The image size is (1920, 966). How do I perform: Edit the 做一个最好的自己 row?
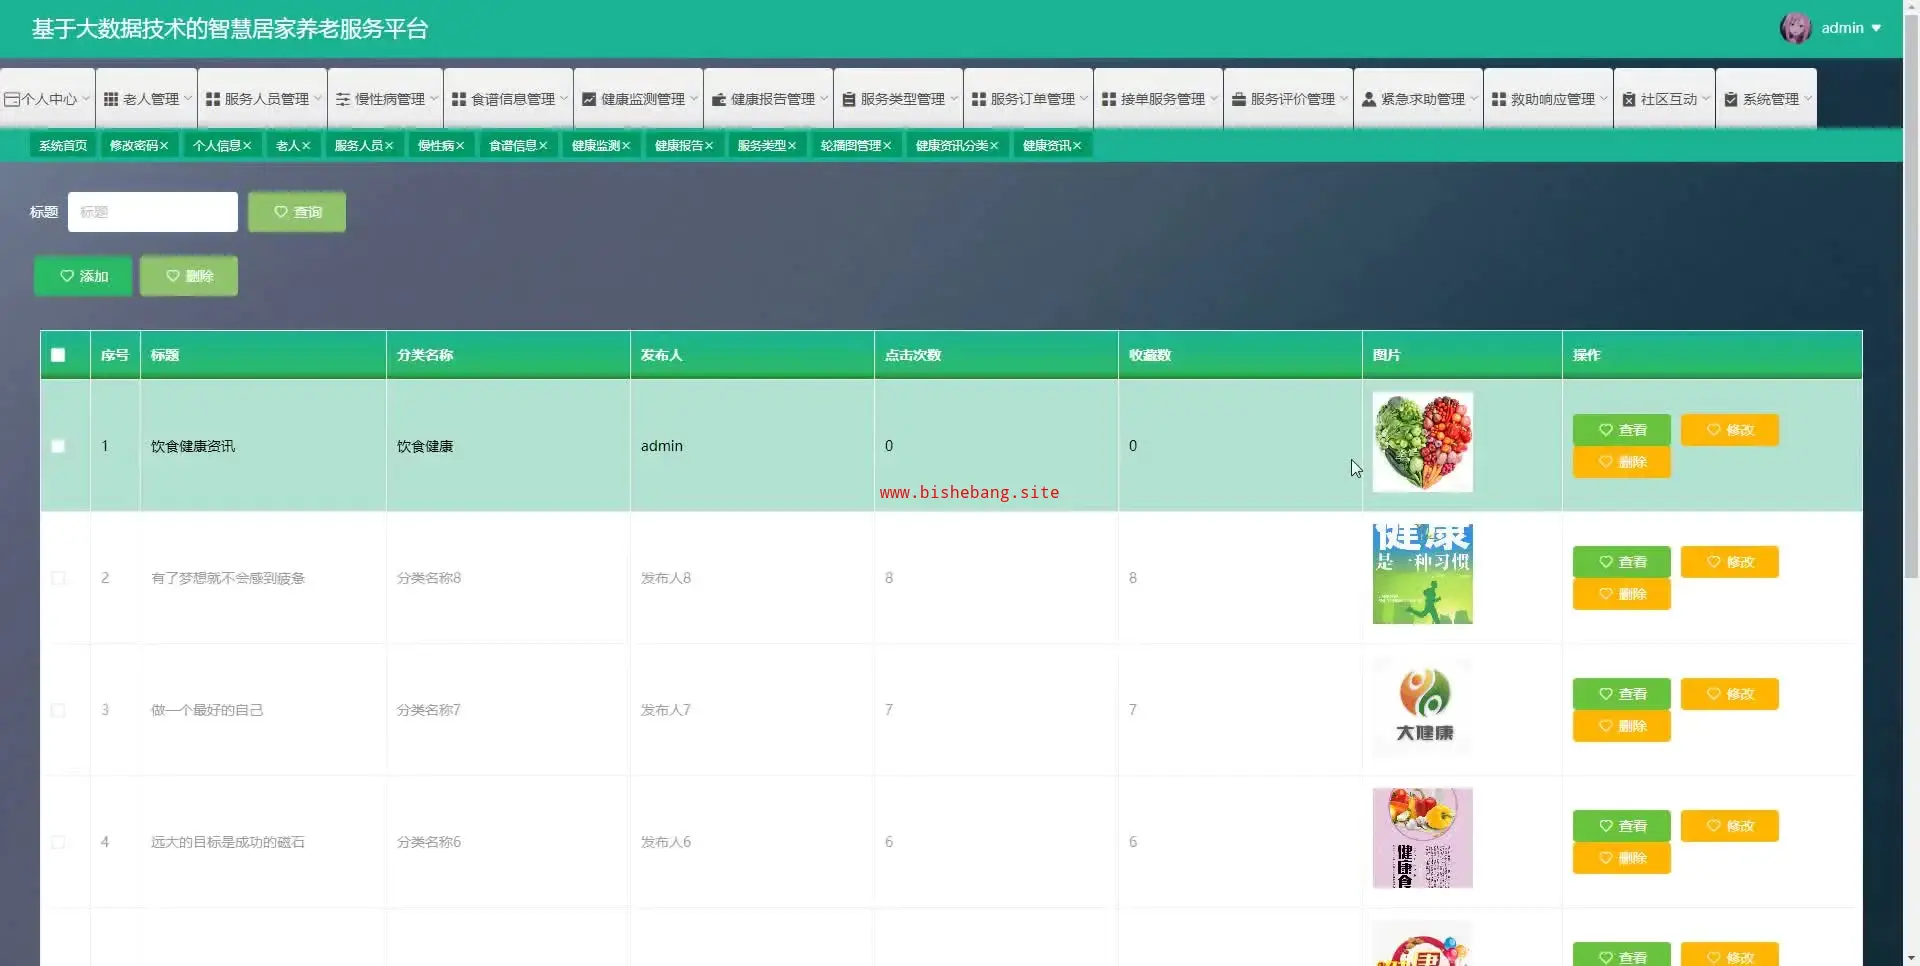click(1730, 694)
